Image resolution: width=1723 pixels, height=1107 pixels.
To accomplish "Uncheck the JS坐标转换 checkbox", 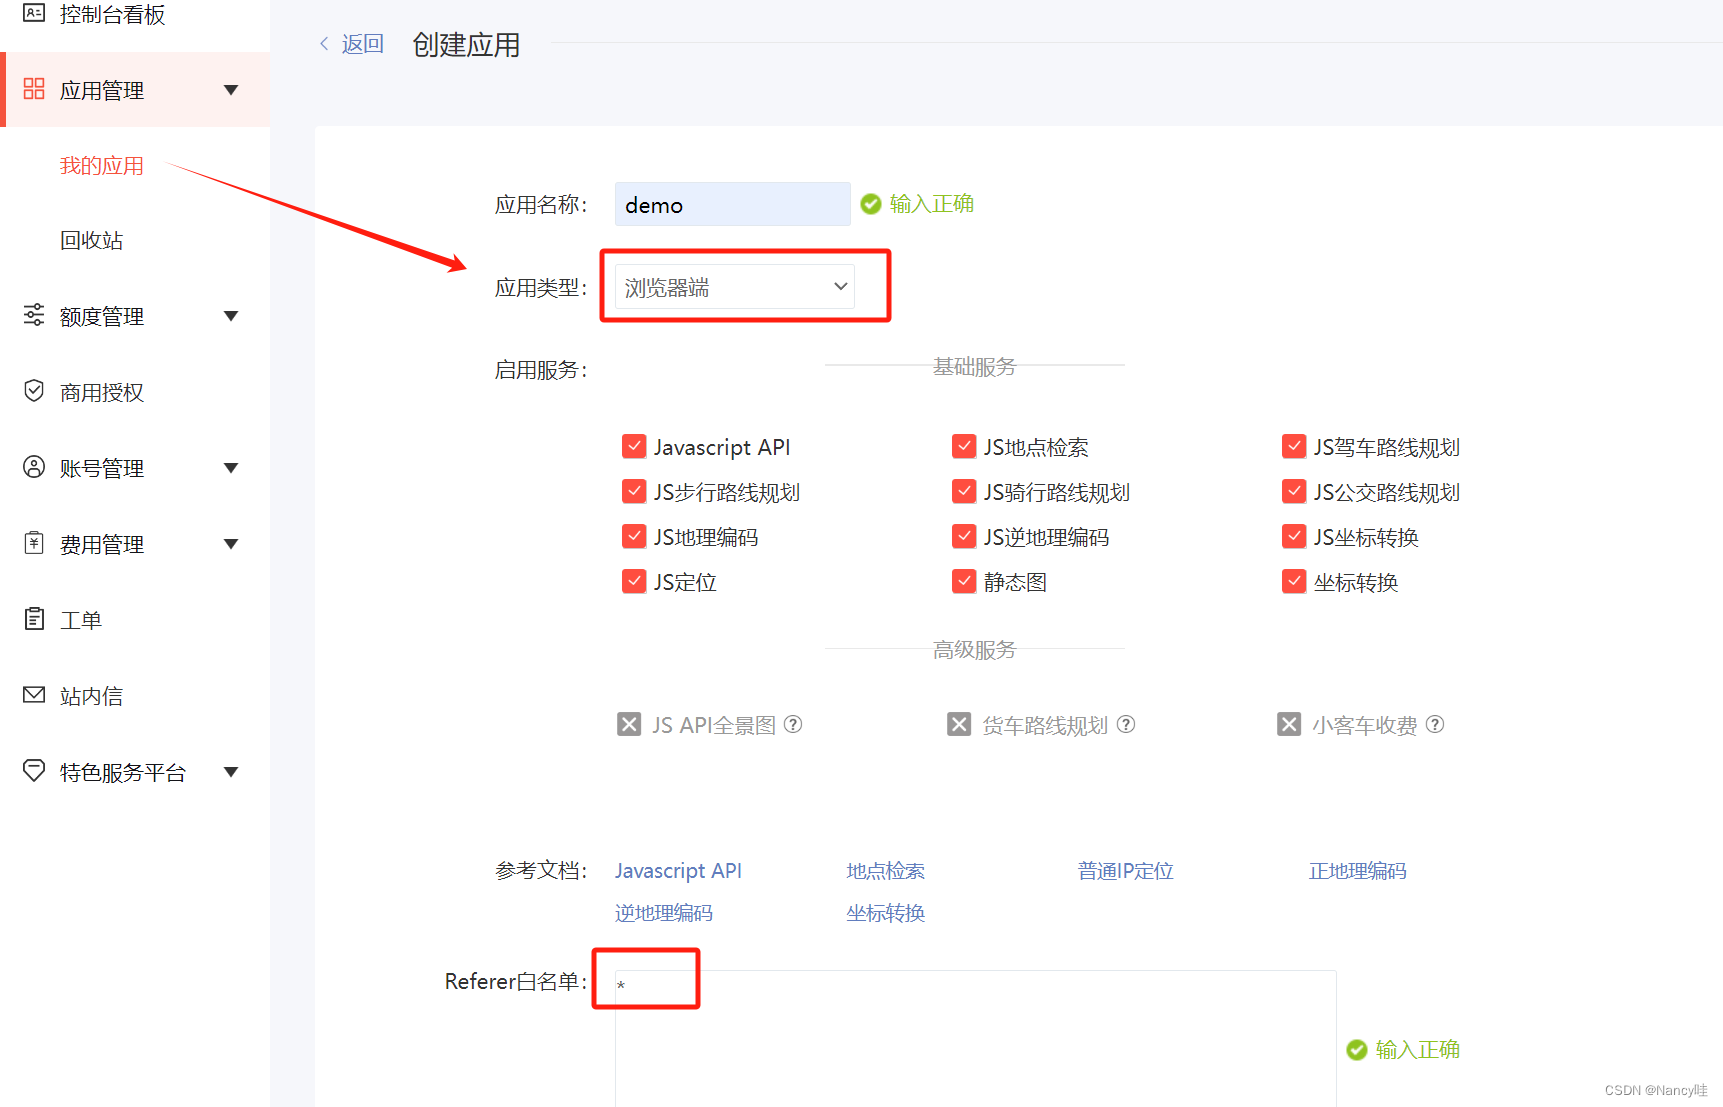I will tap(1294, 536).
